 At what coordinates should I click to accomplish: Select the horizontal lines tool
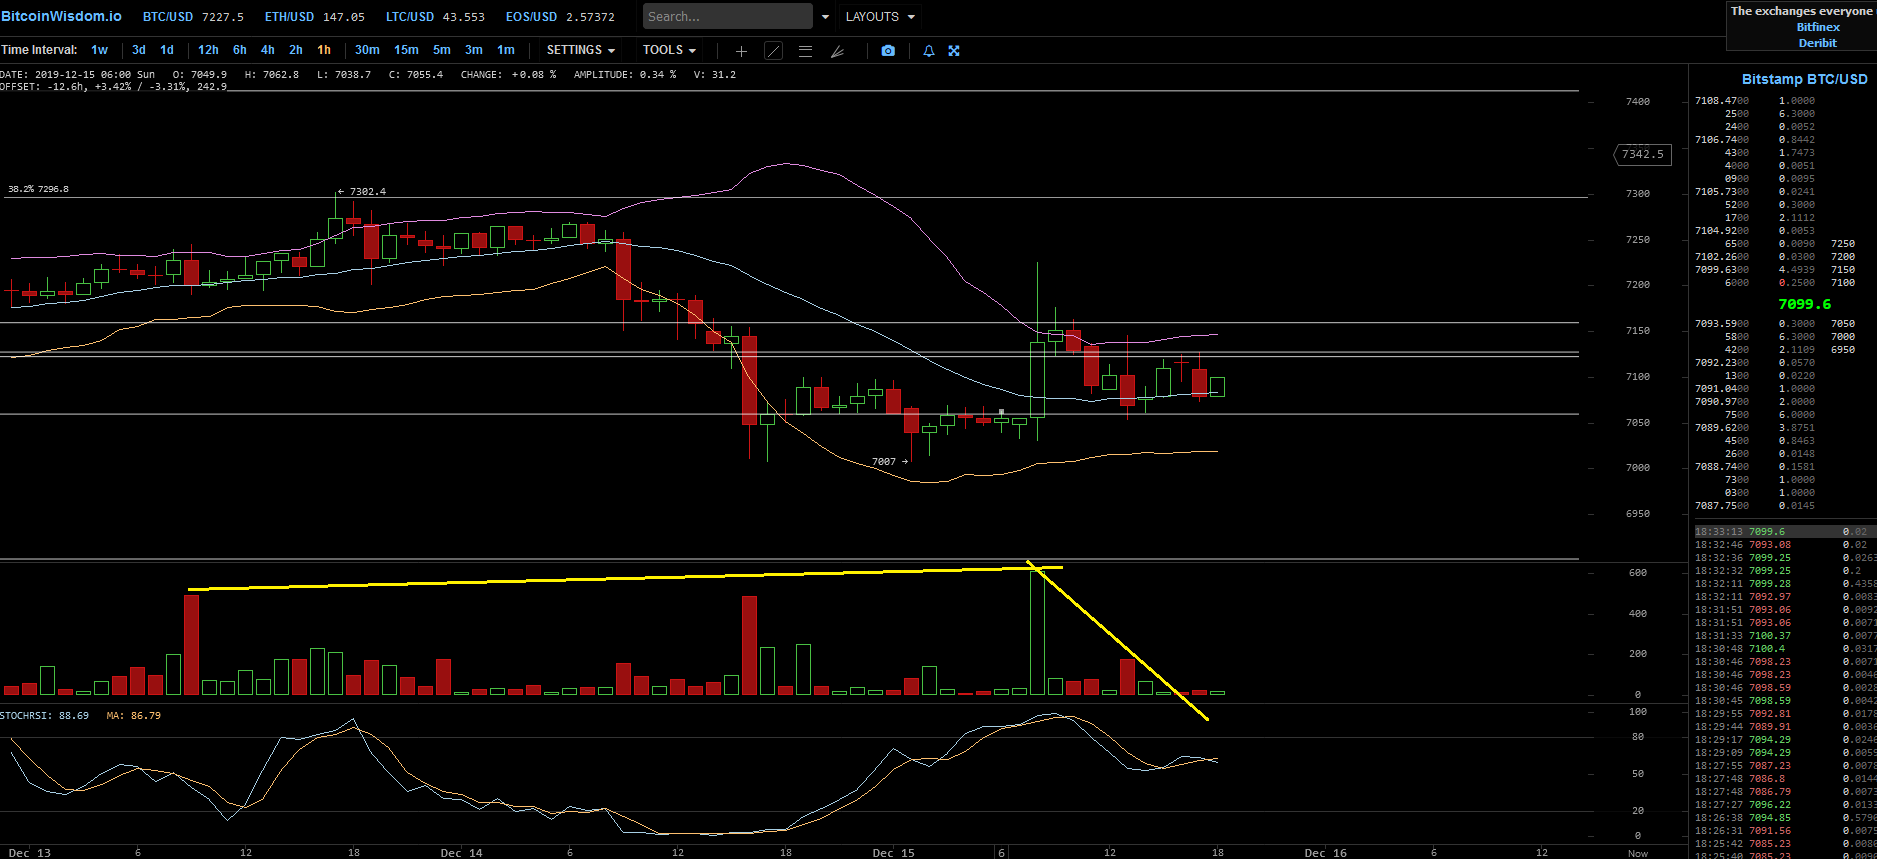point(805,51)
